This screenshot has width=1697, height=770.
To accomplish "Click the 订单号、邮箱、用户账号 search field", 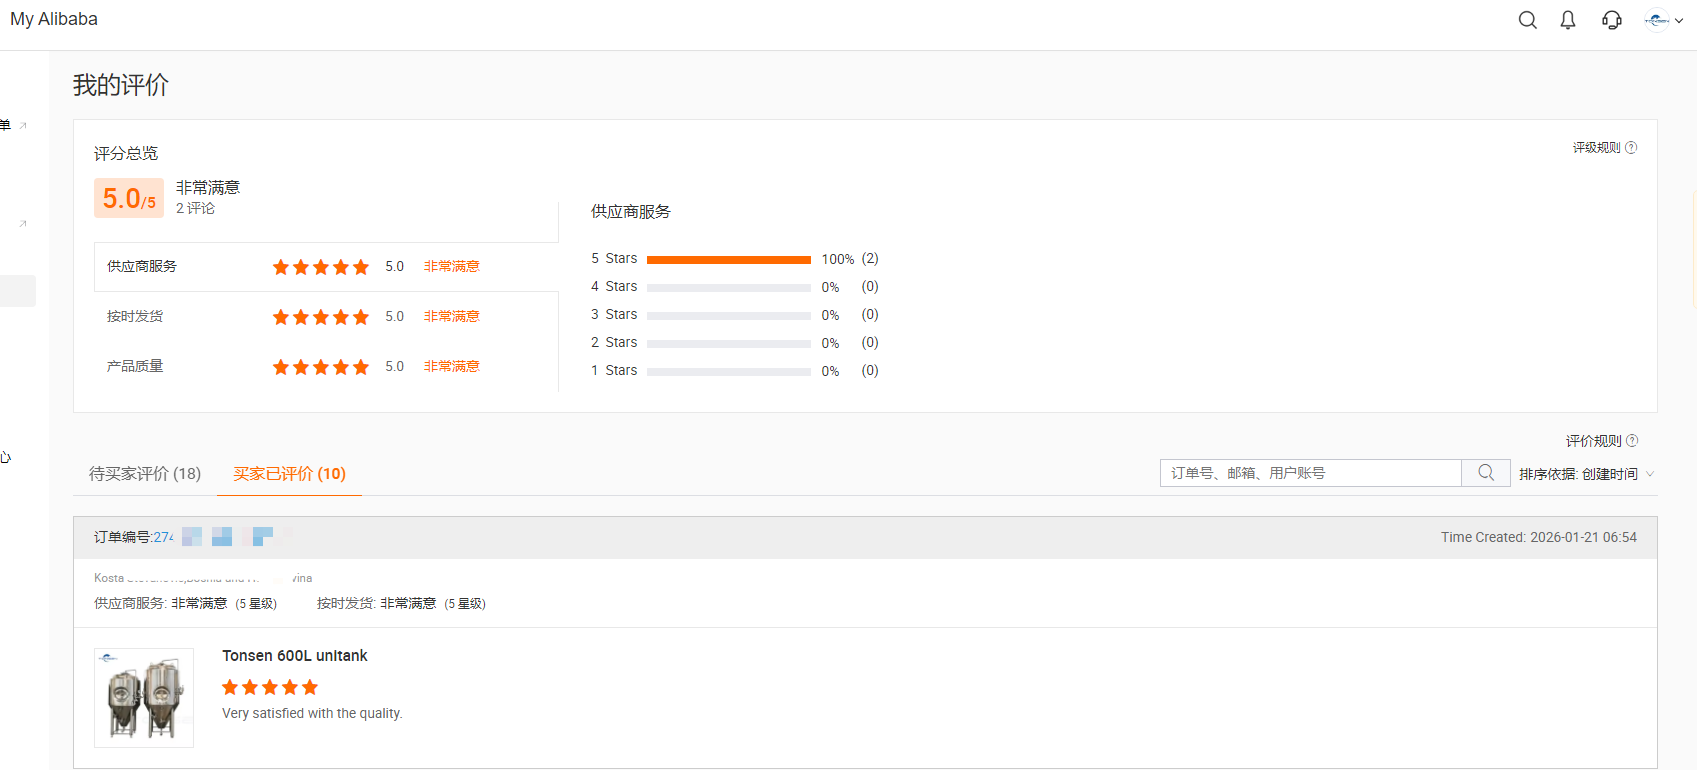I will click(1310, 473).
